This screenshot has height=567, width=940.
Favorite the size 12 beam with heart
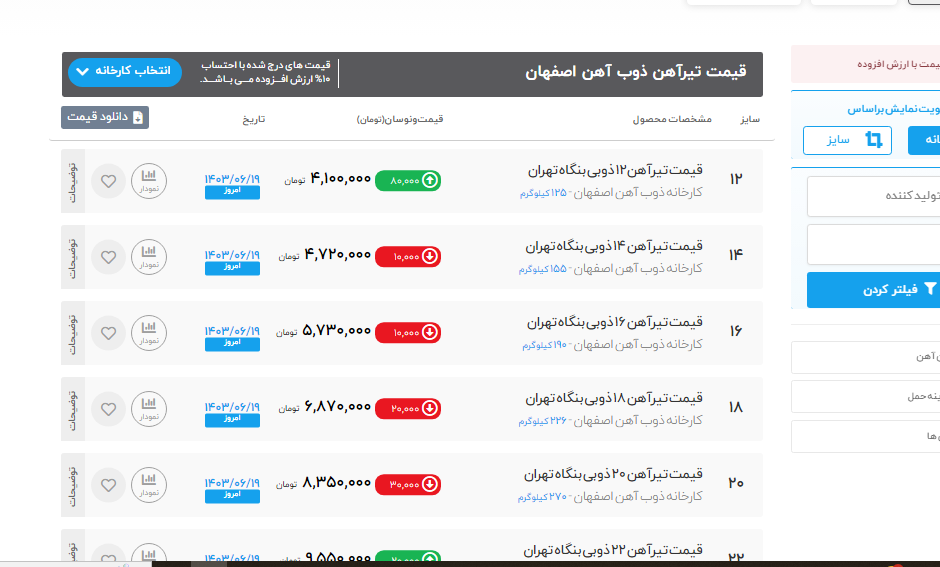109,182
